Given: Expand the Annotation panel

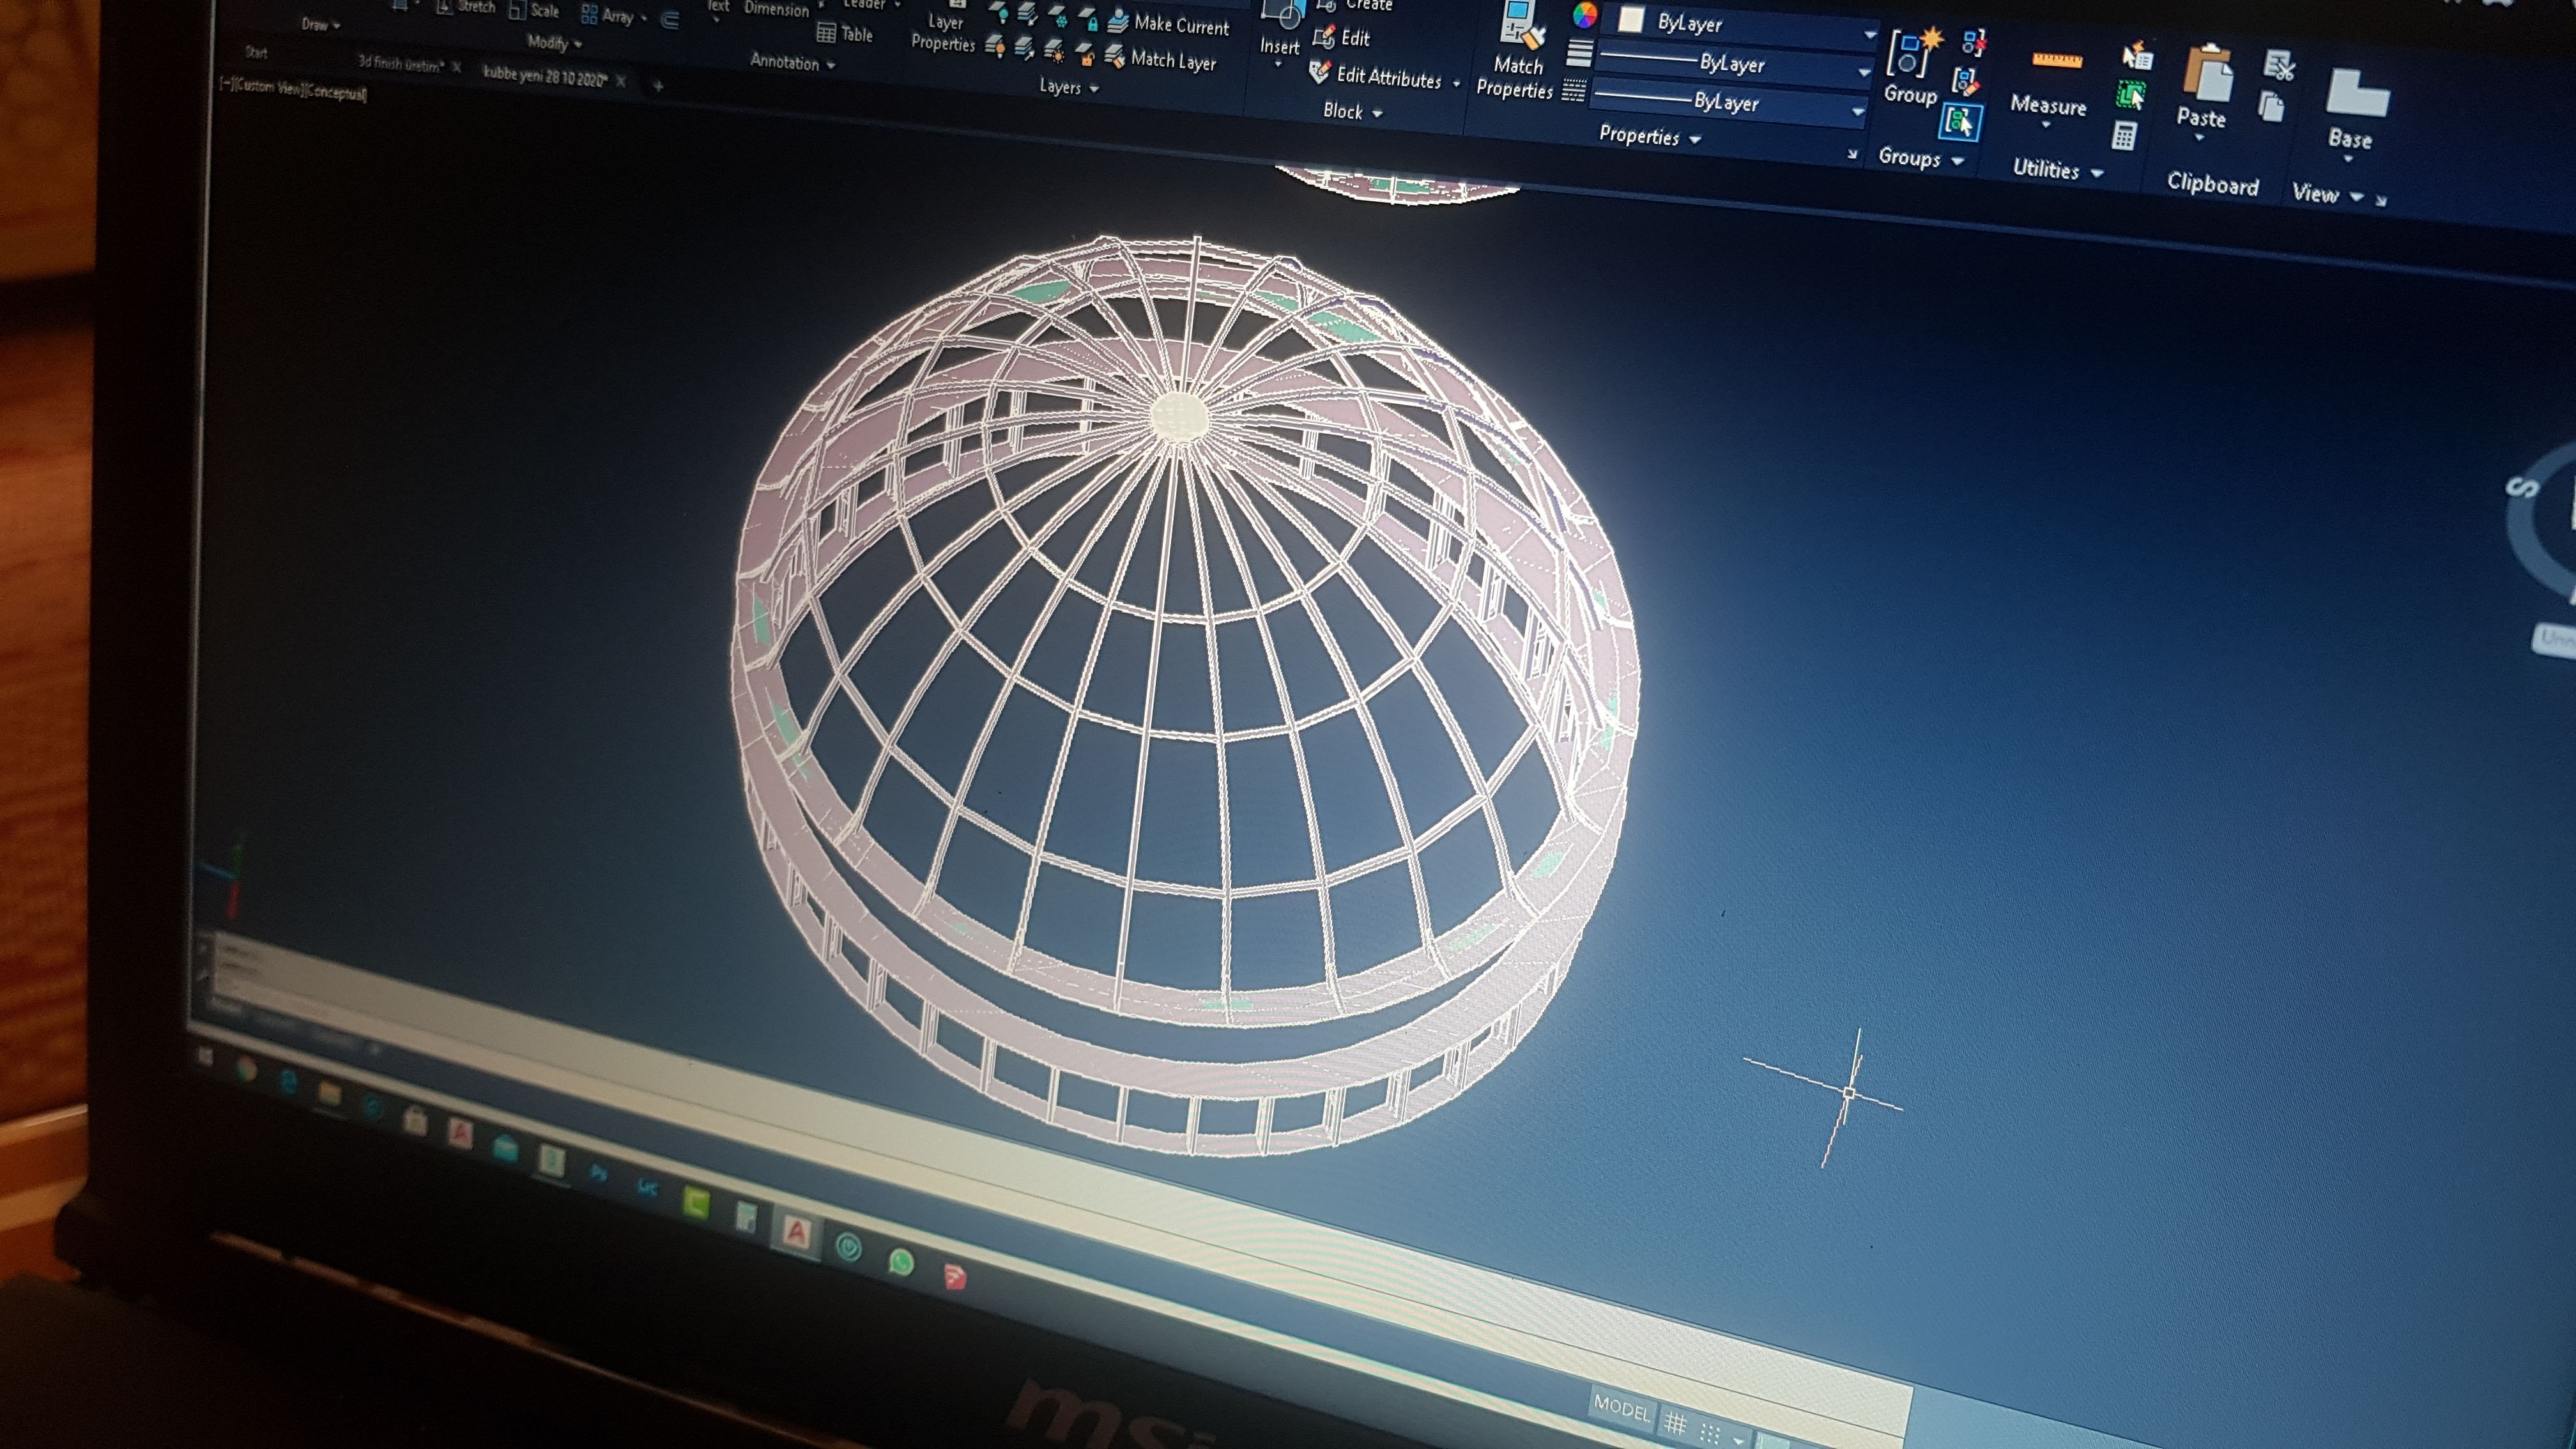Looking at the screenshot, I should [x=793, y=62].
